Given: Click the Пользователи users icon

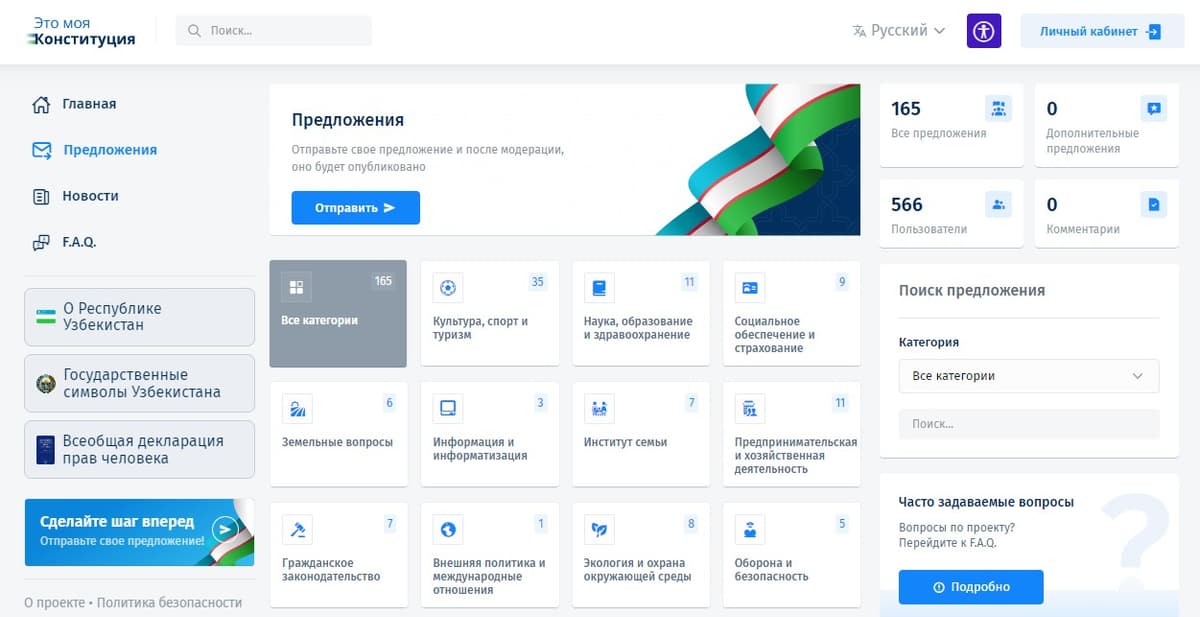Looking at the screenshot, I should pyautogui.click(x=998, y=205).
